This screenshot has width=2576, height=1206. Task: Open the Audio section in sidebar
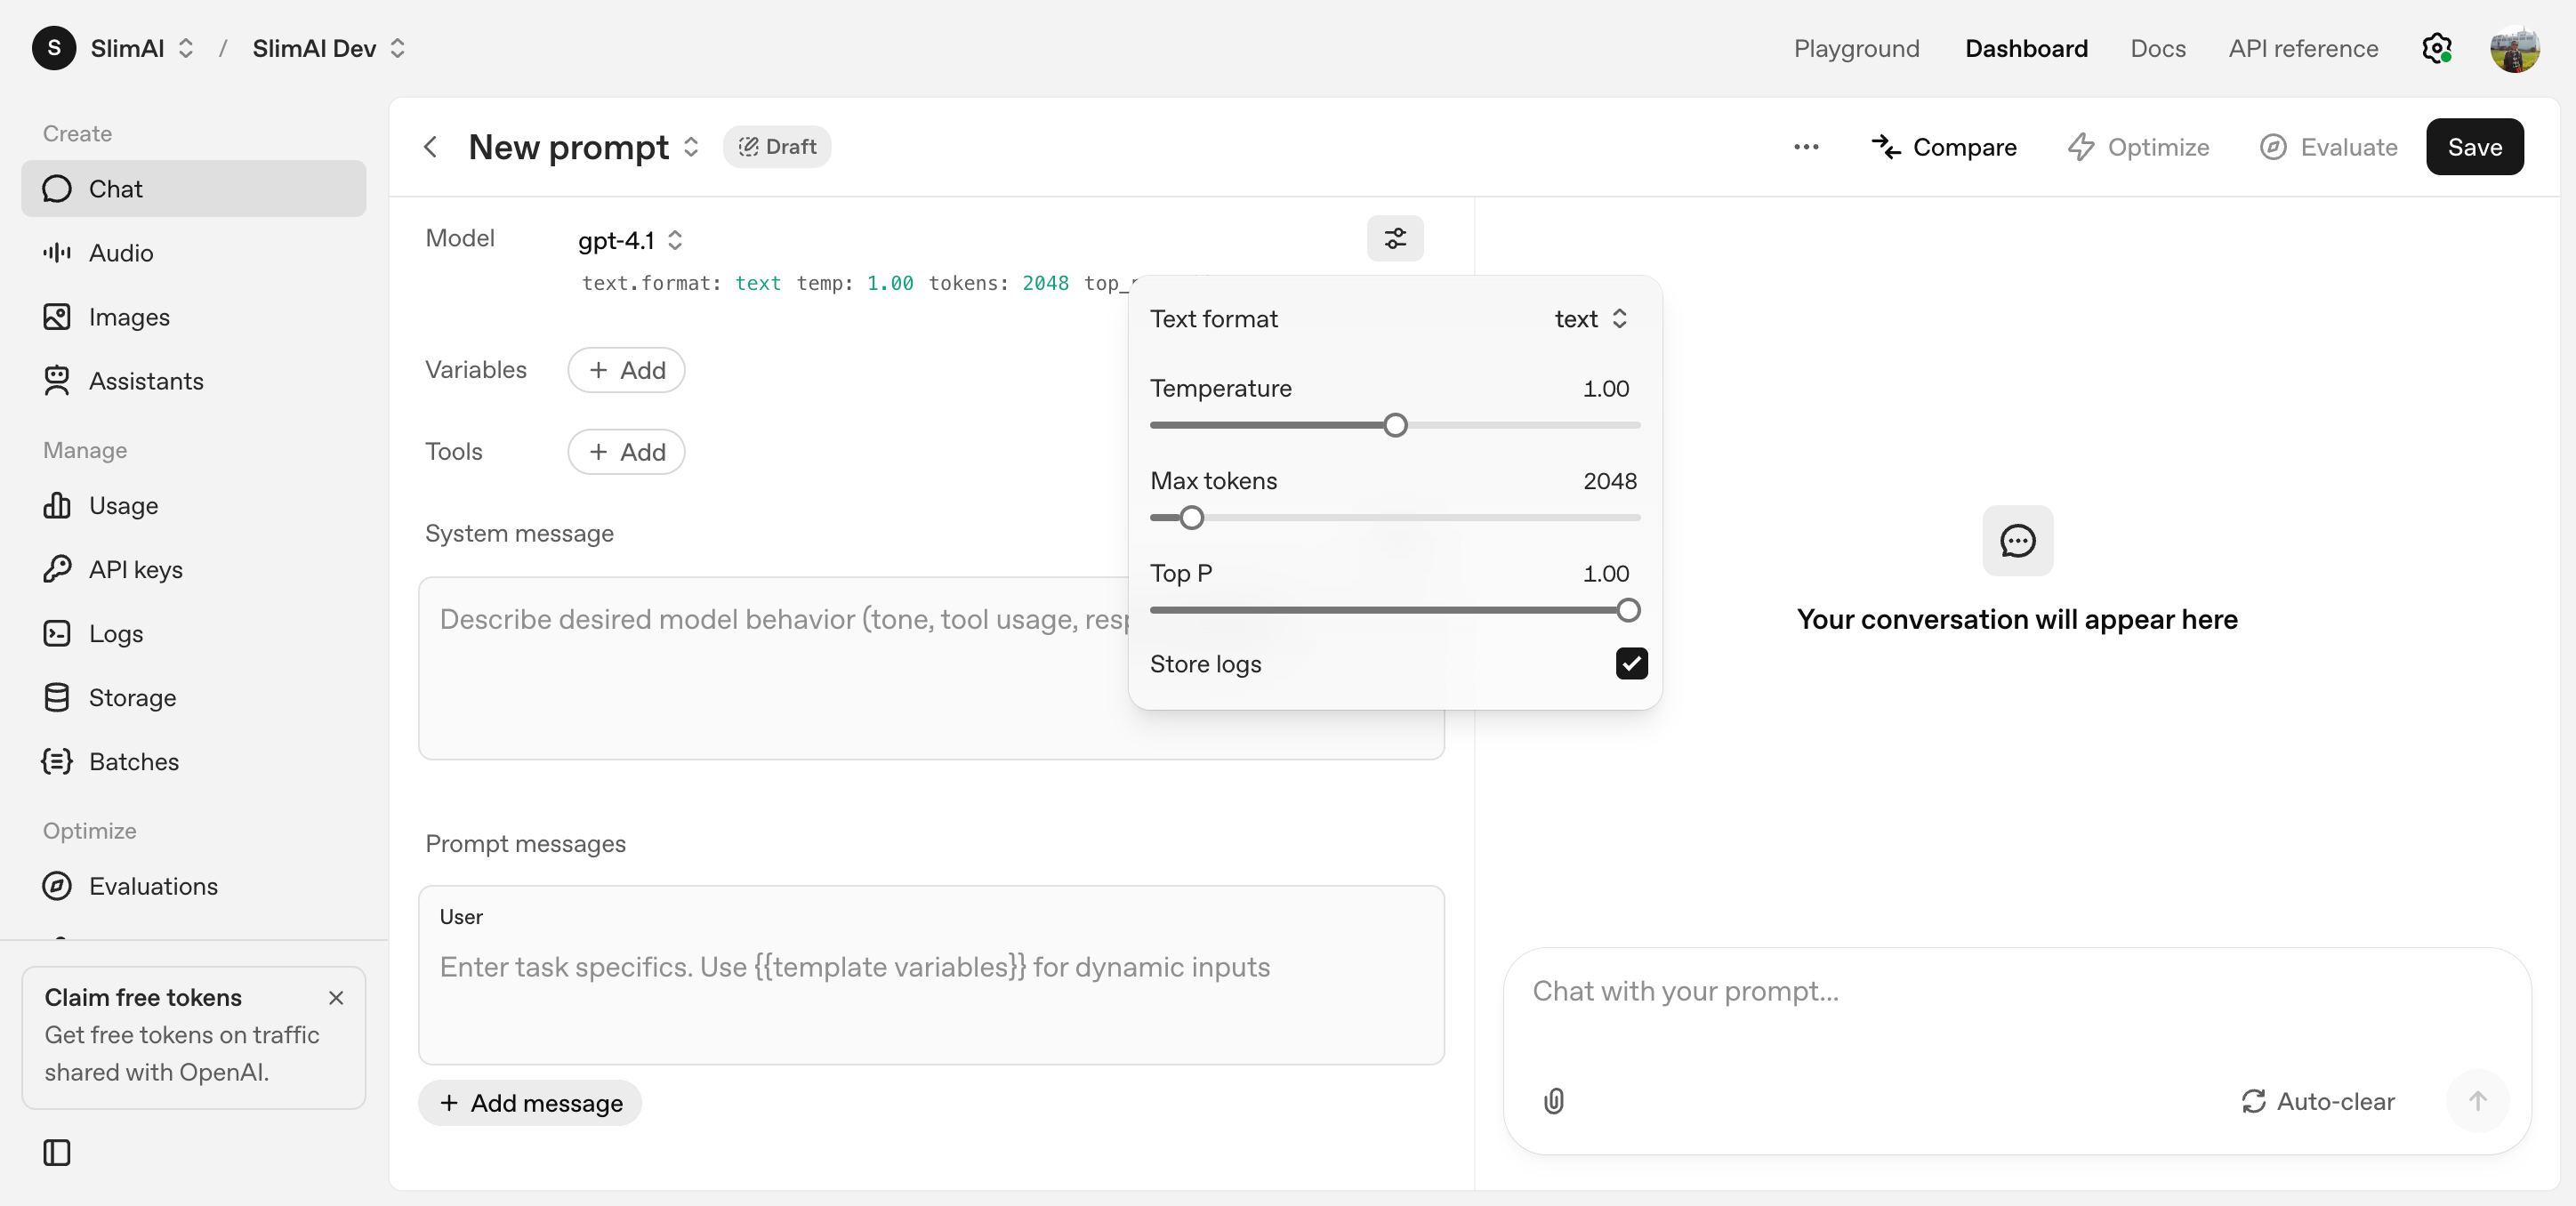coord(194,252)
